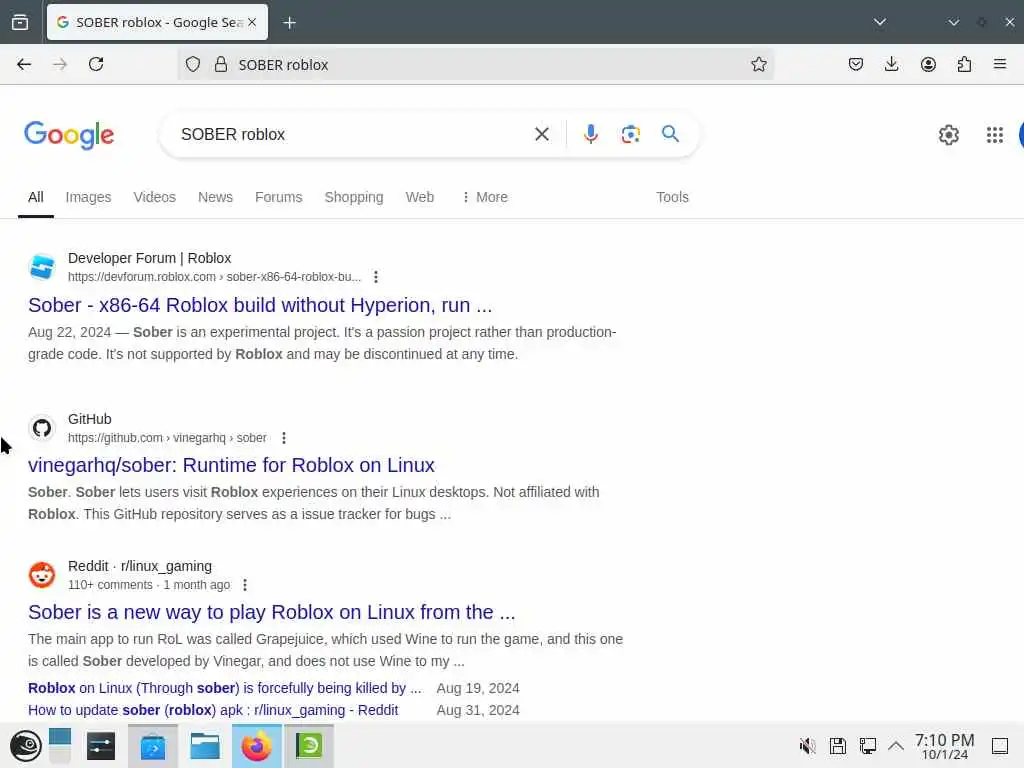View site security lock info

click(221, 64)
